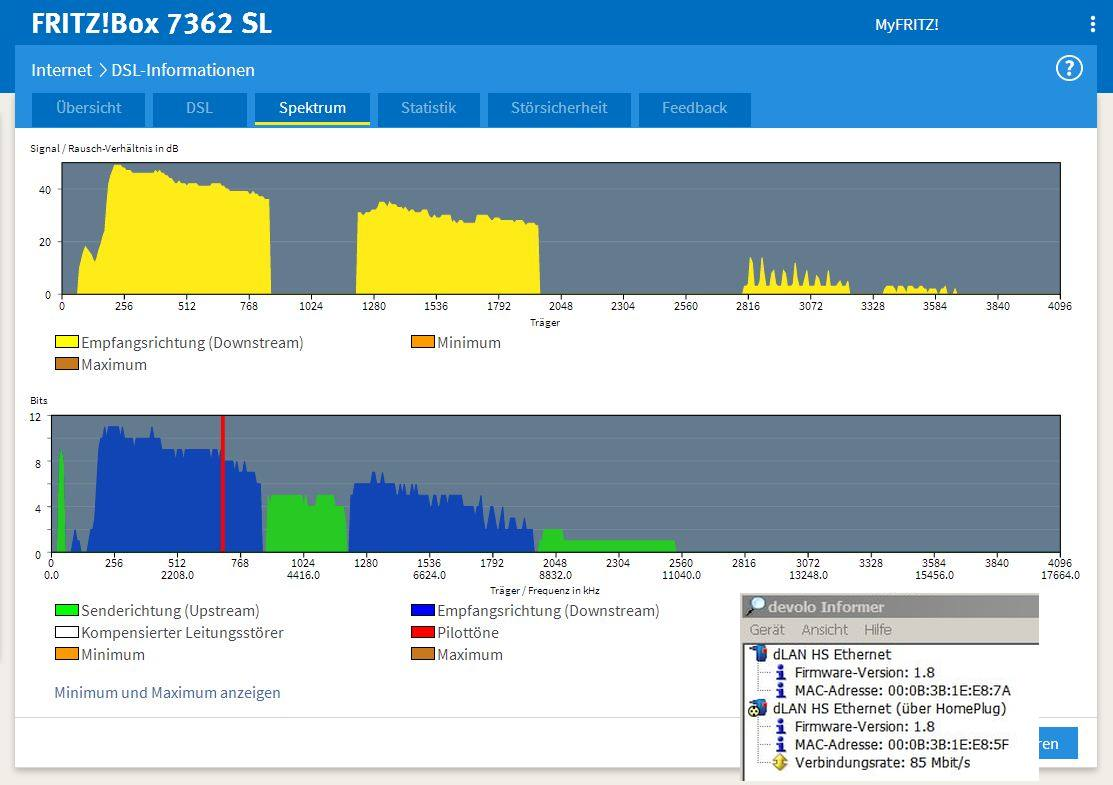
Task: Click info icon beside MAC-Adresse 00:0B:3B:1E:E8:7A
Action: pyautogui.click(x=781, y=690)
